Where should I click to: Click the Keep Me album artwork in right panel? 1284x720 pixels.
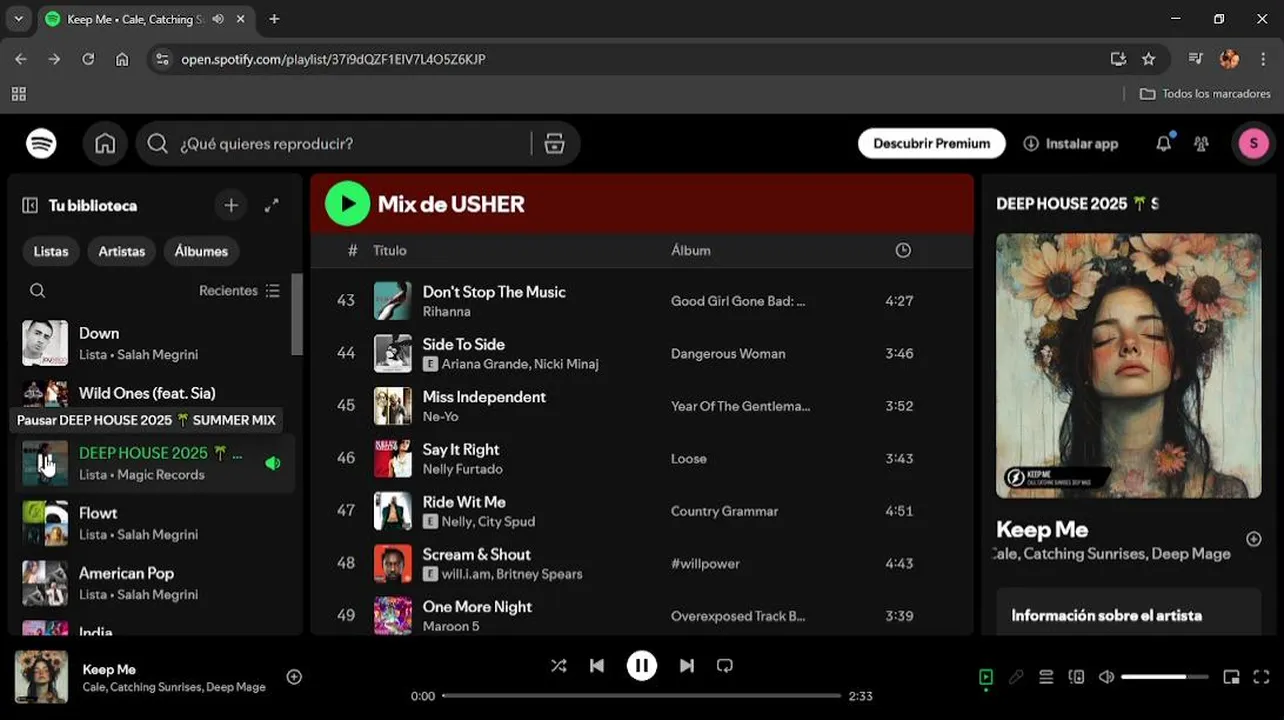pos(1128,366)
